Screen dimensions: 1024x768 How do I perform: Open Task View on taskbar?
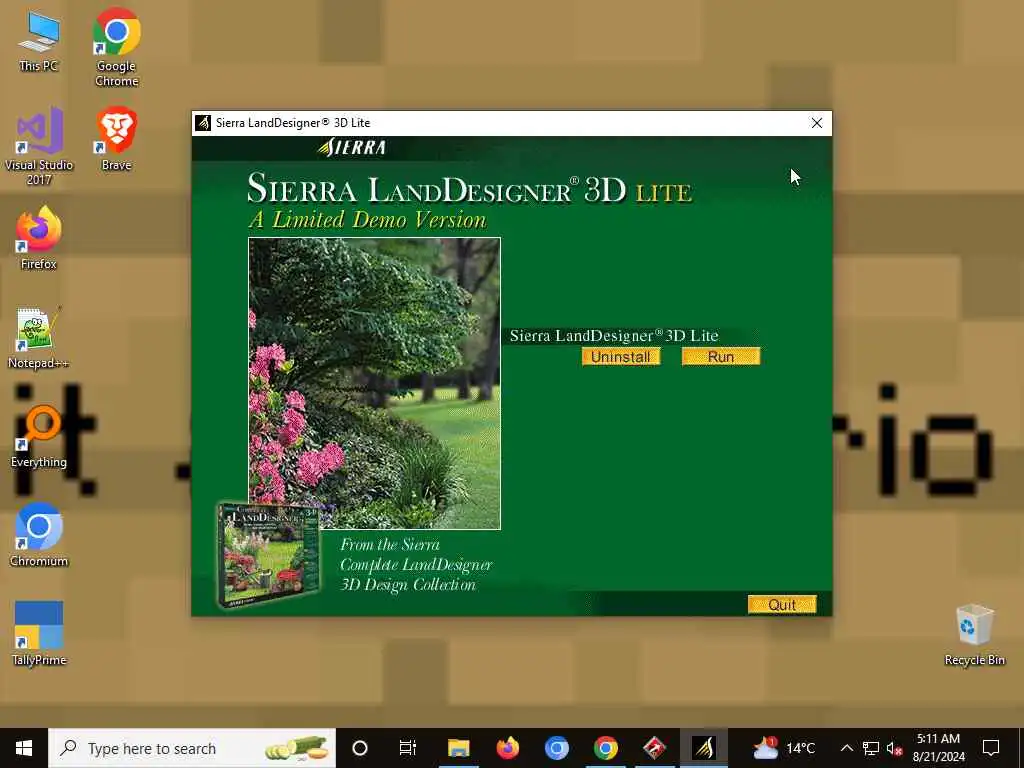(x=408, y=748)
